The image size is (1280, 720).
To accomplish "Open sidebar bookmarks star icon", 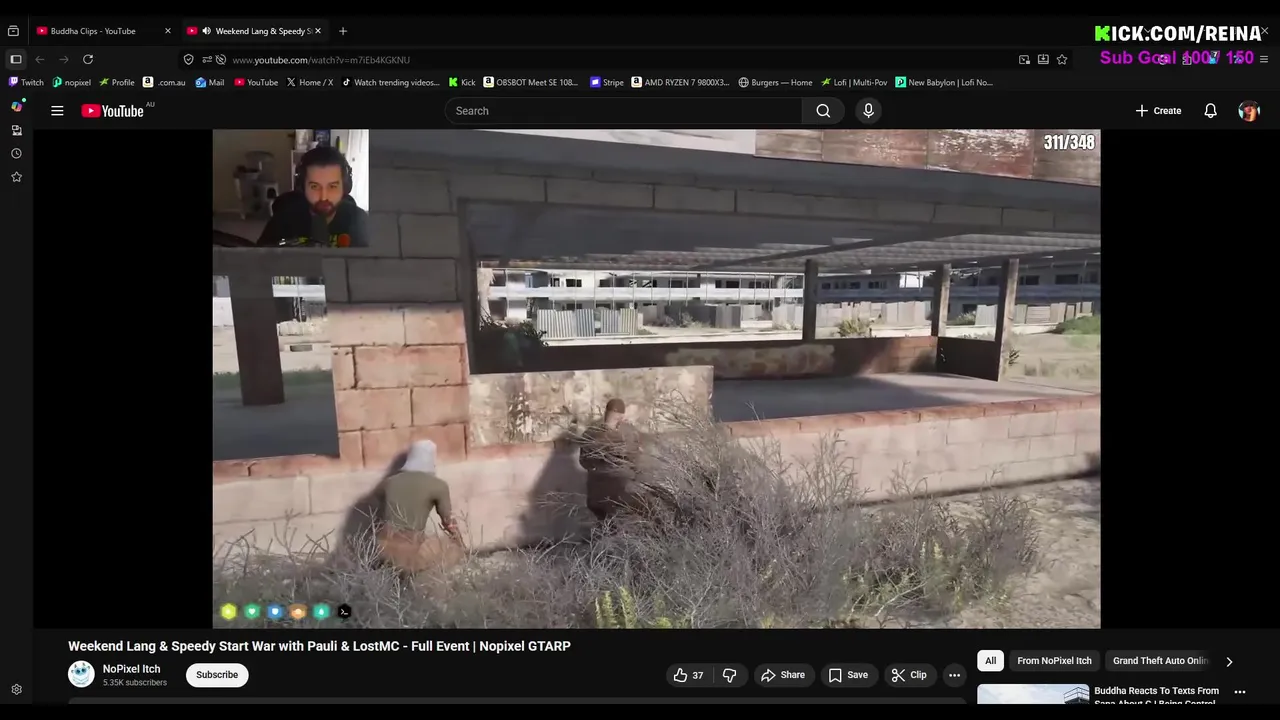I will [x=16, y=177].
